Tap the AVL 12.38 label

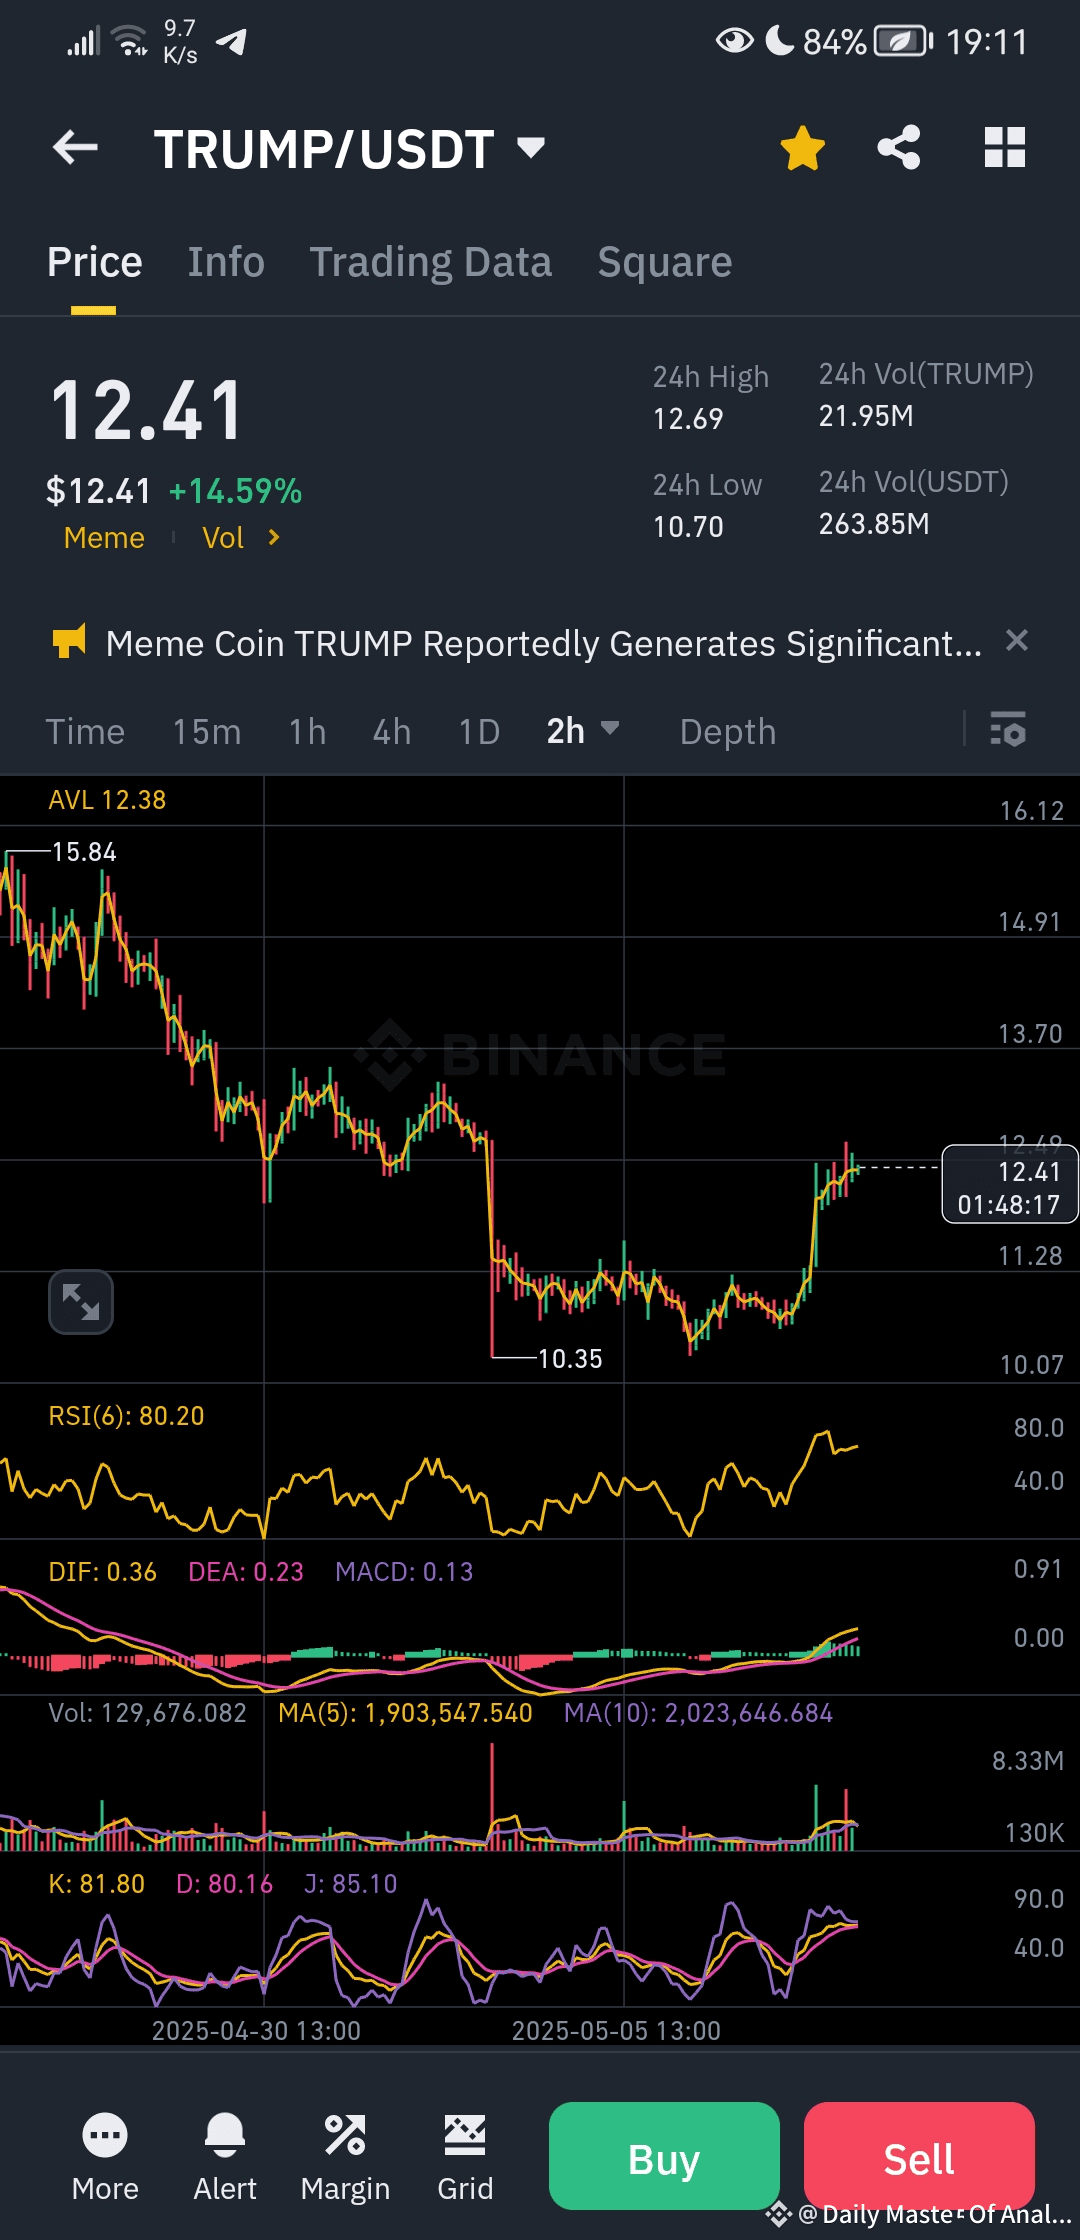click(107, 800)
